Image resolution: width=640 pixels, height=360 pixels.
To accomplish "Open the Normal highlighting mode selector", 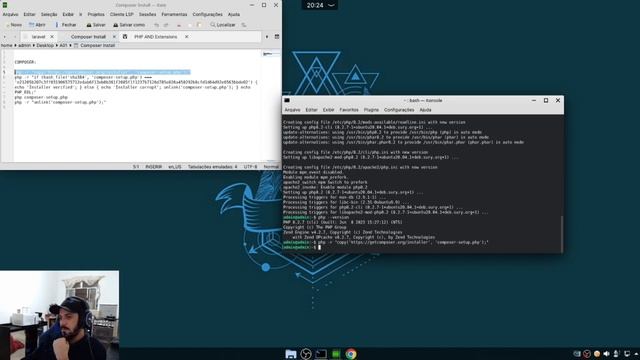I will 271,167.
